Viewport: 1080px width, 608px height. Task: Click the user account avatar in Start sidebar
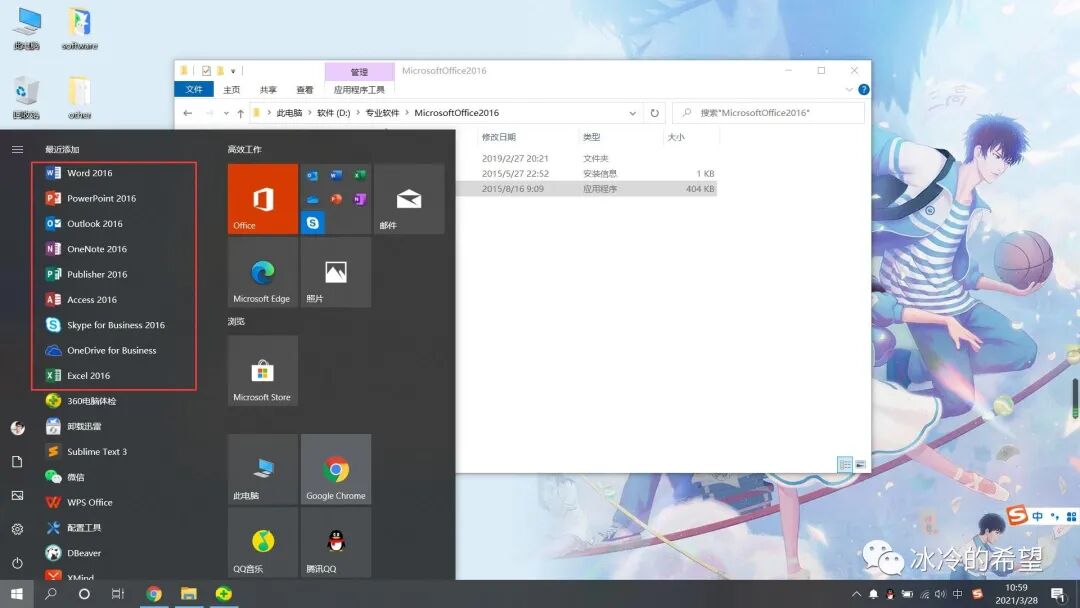click(17, 428)
